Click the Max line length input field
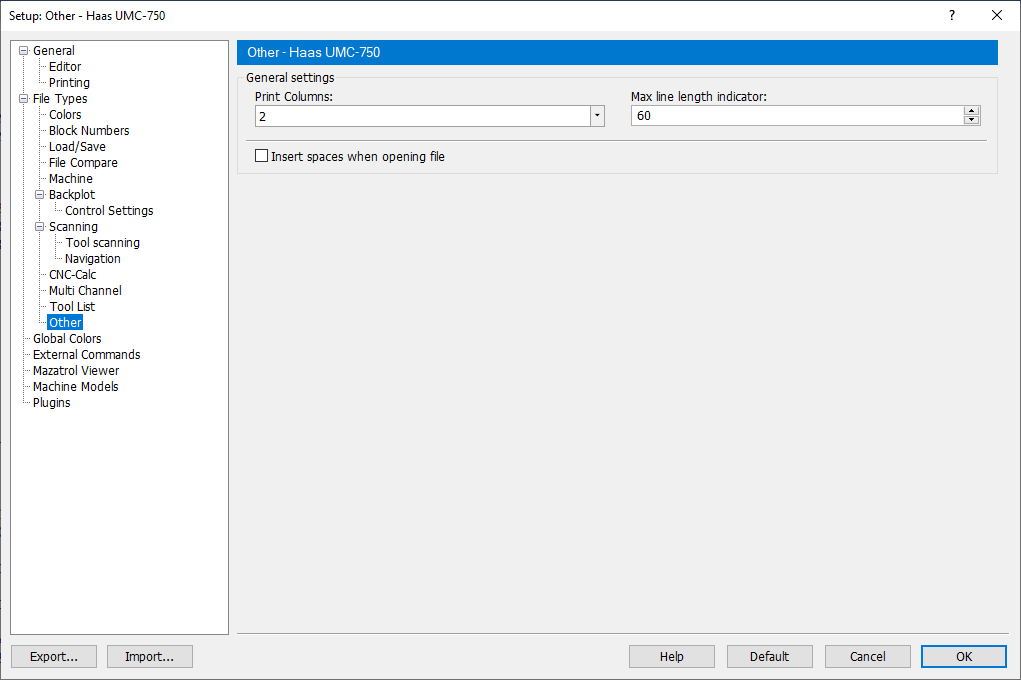 click(x=798, y=116)
